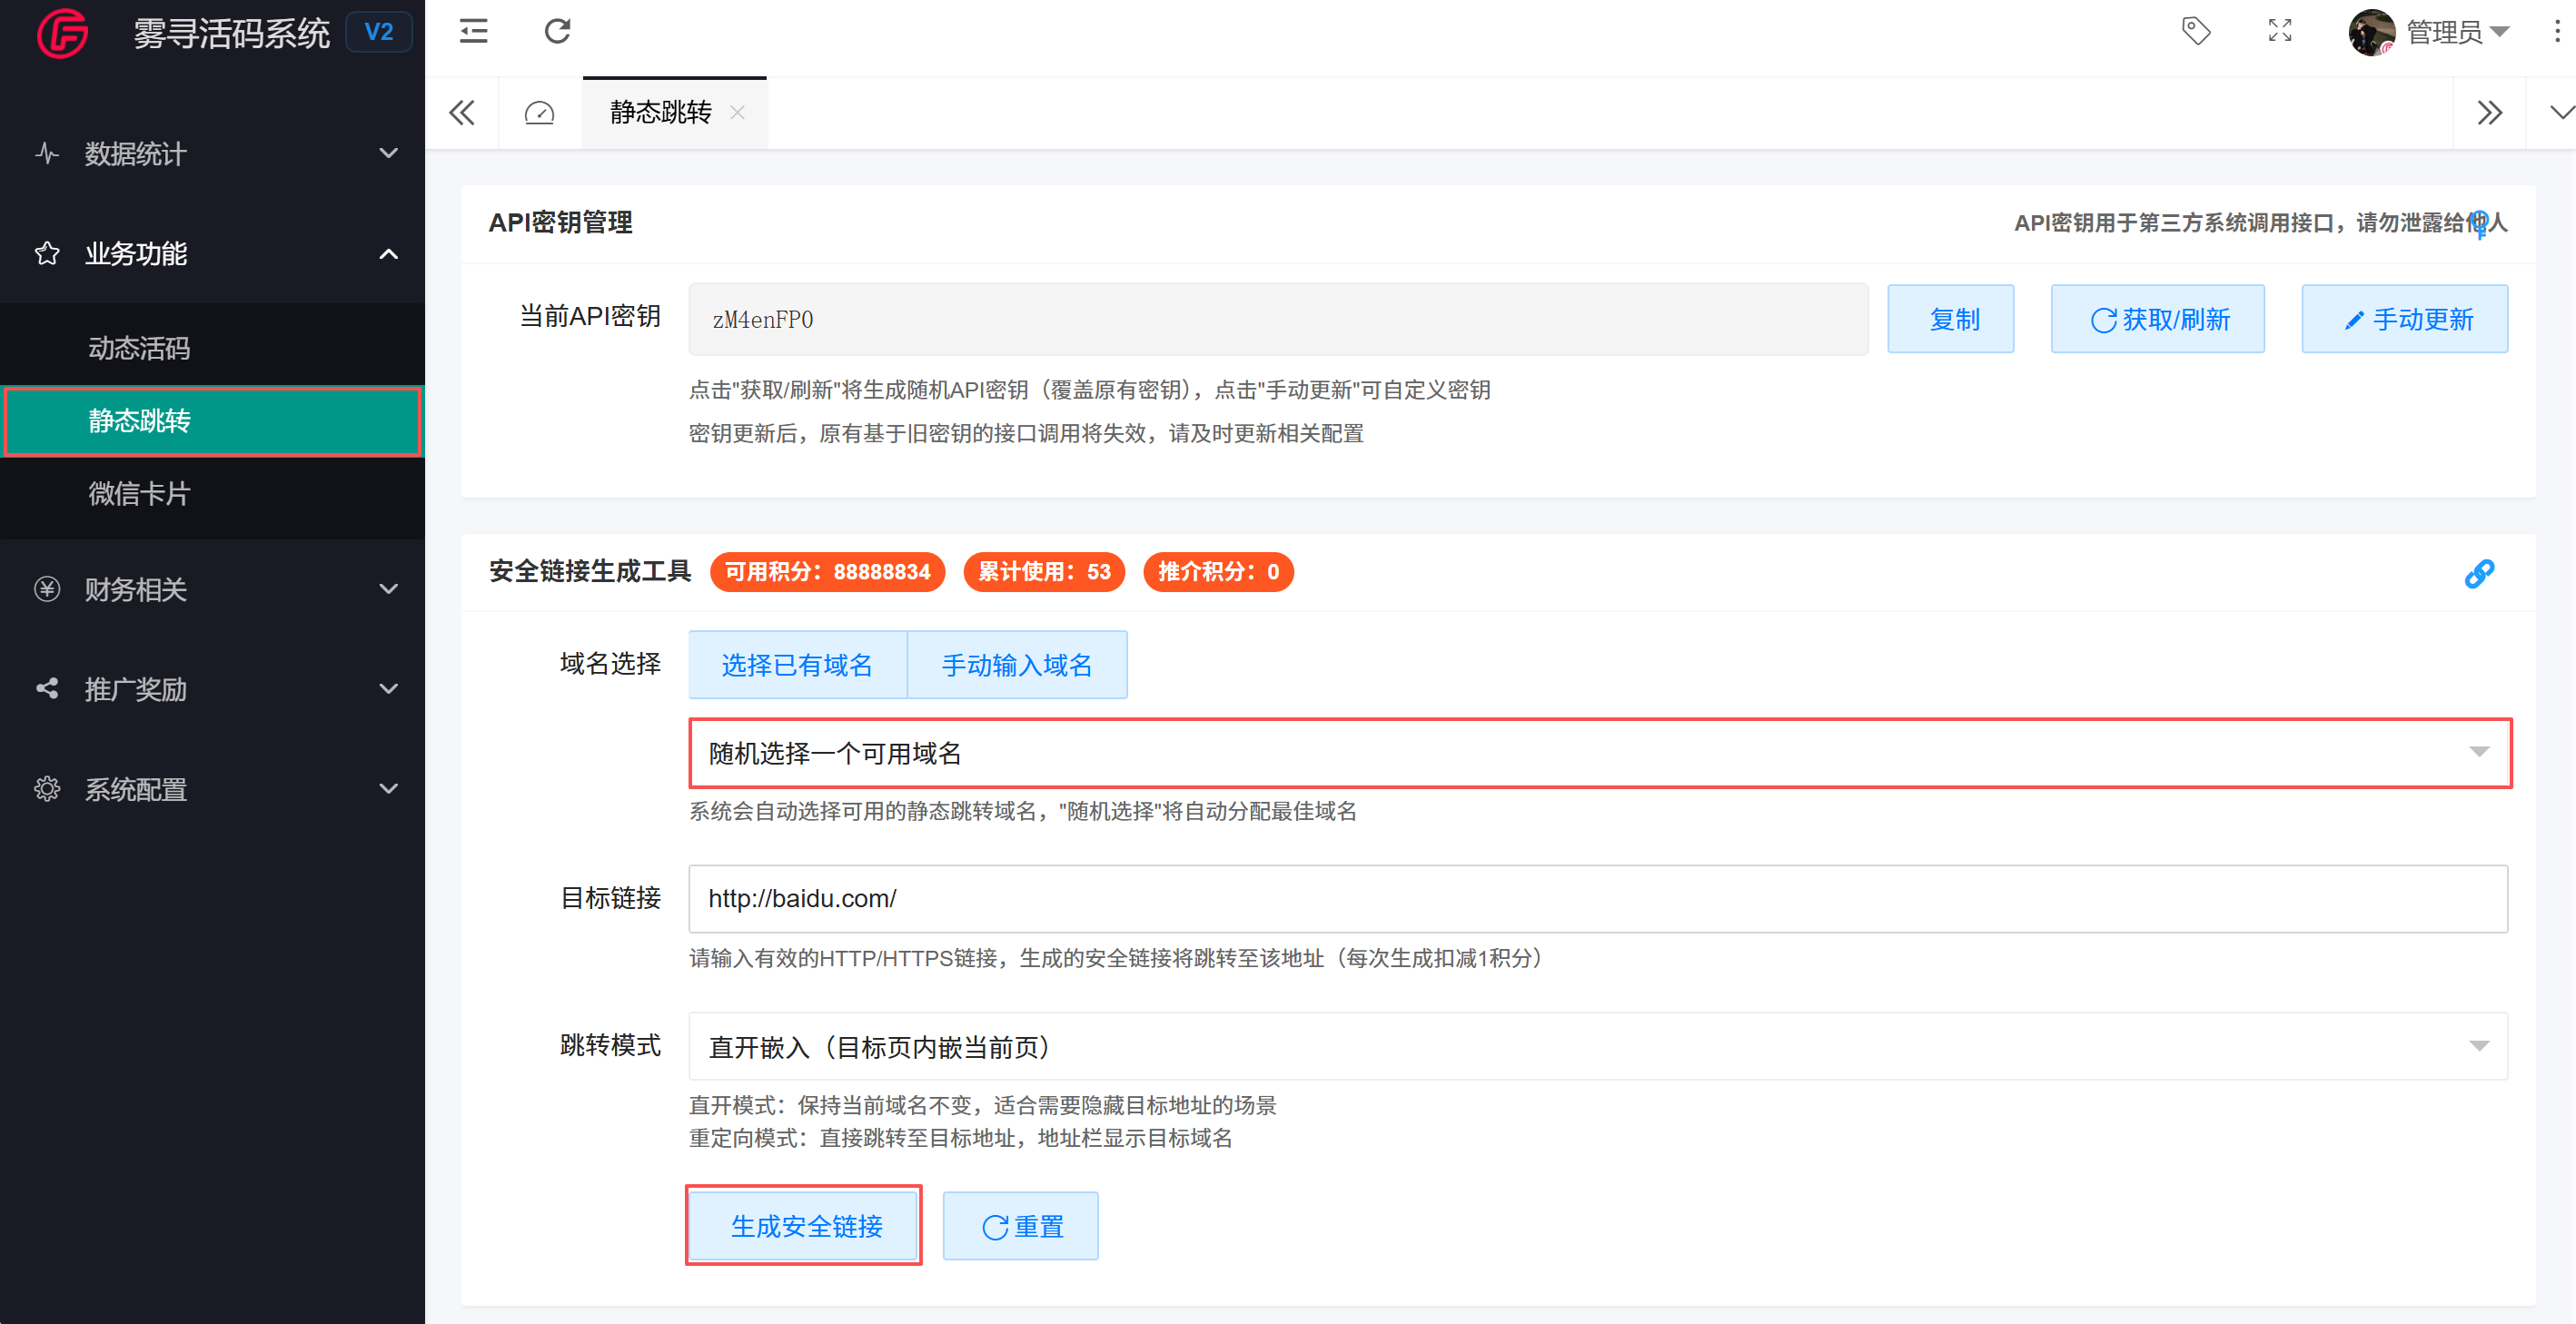This screenshot has width=2576, height=1324.
Task: Open the tag/label tool in the header
Action: (x=2196, y=31)
